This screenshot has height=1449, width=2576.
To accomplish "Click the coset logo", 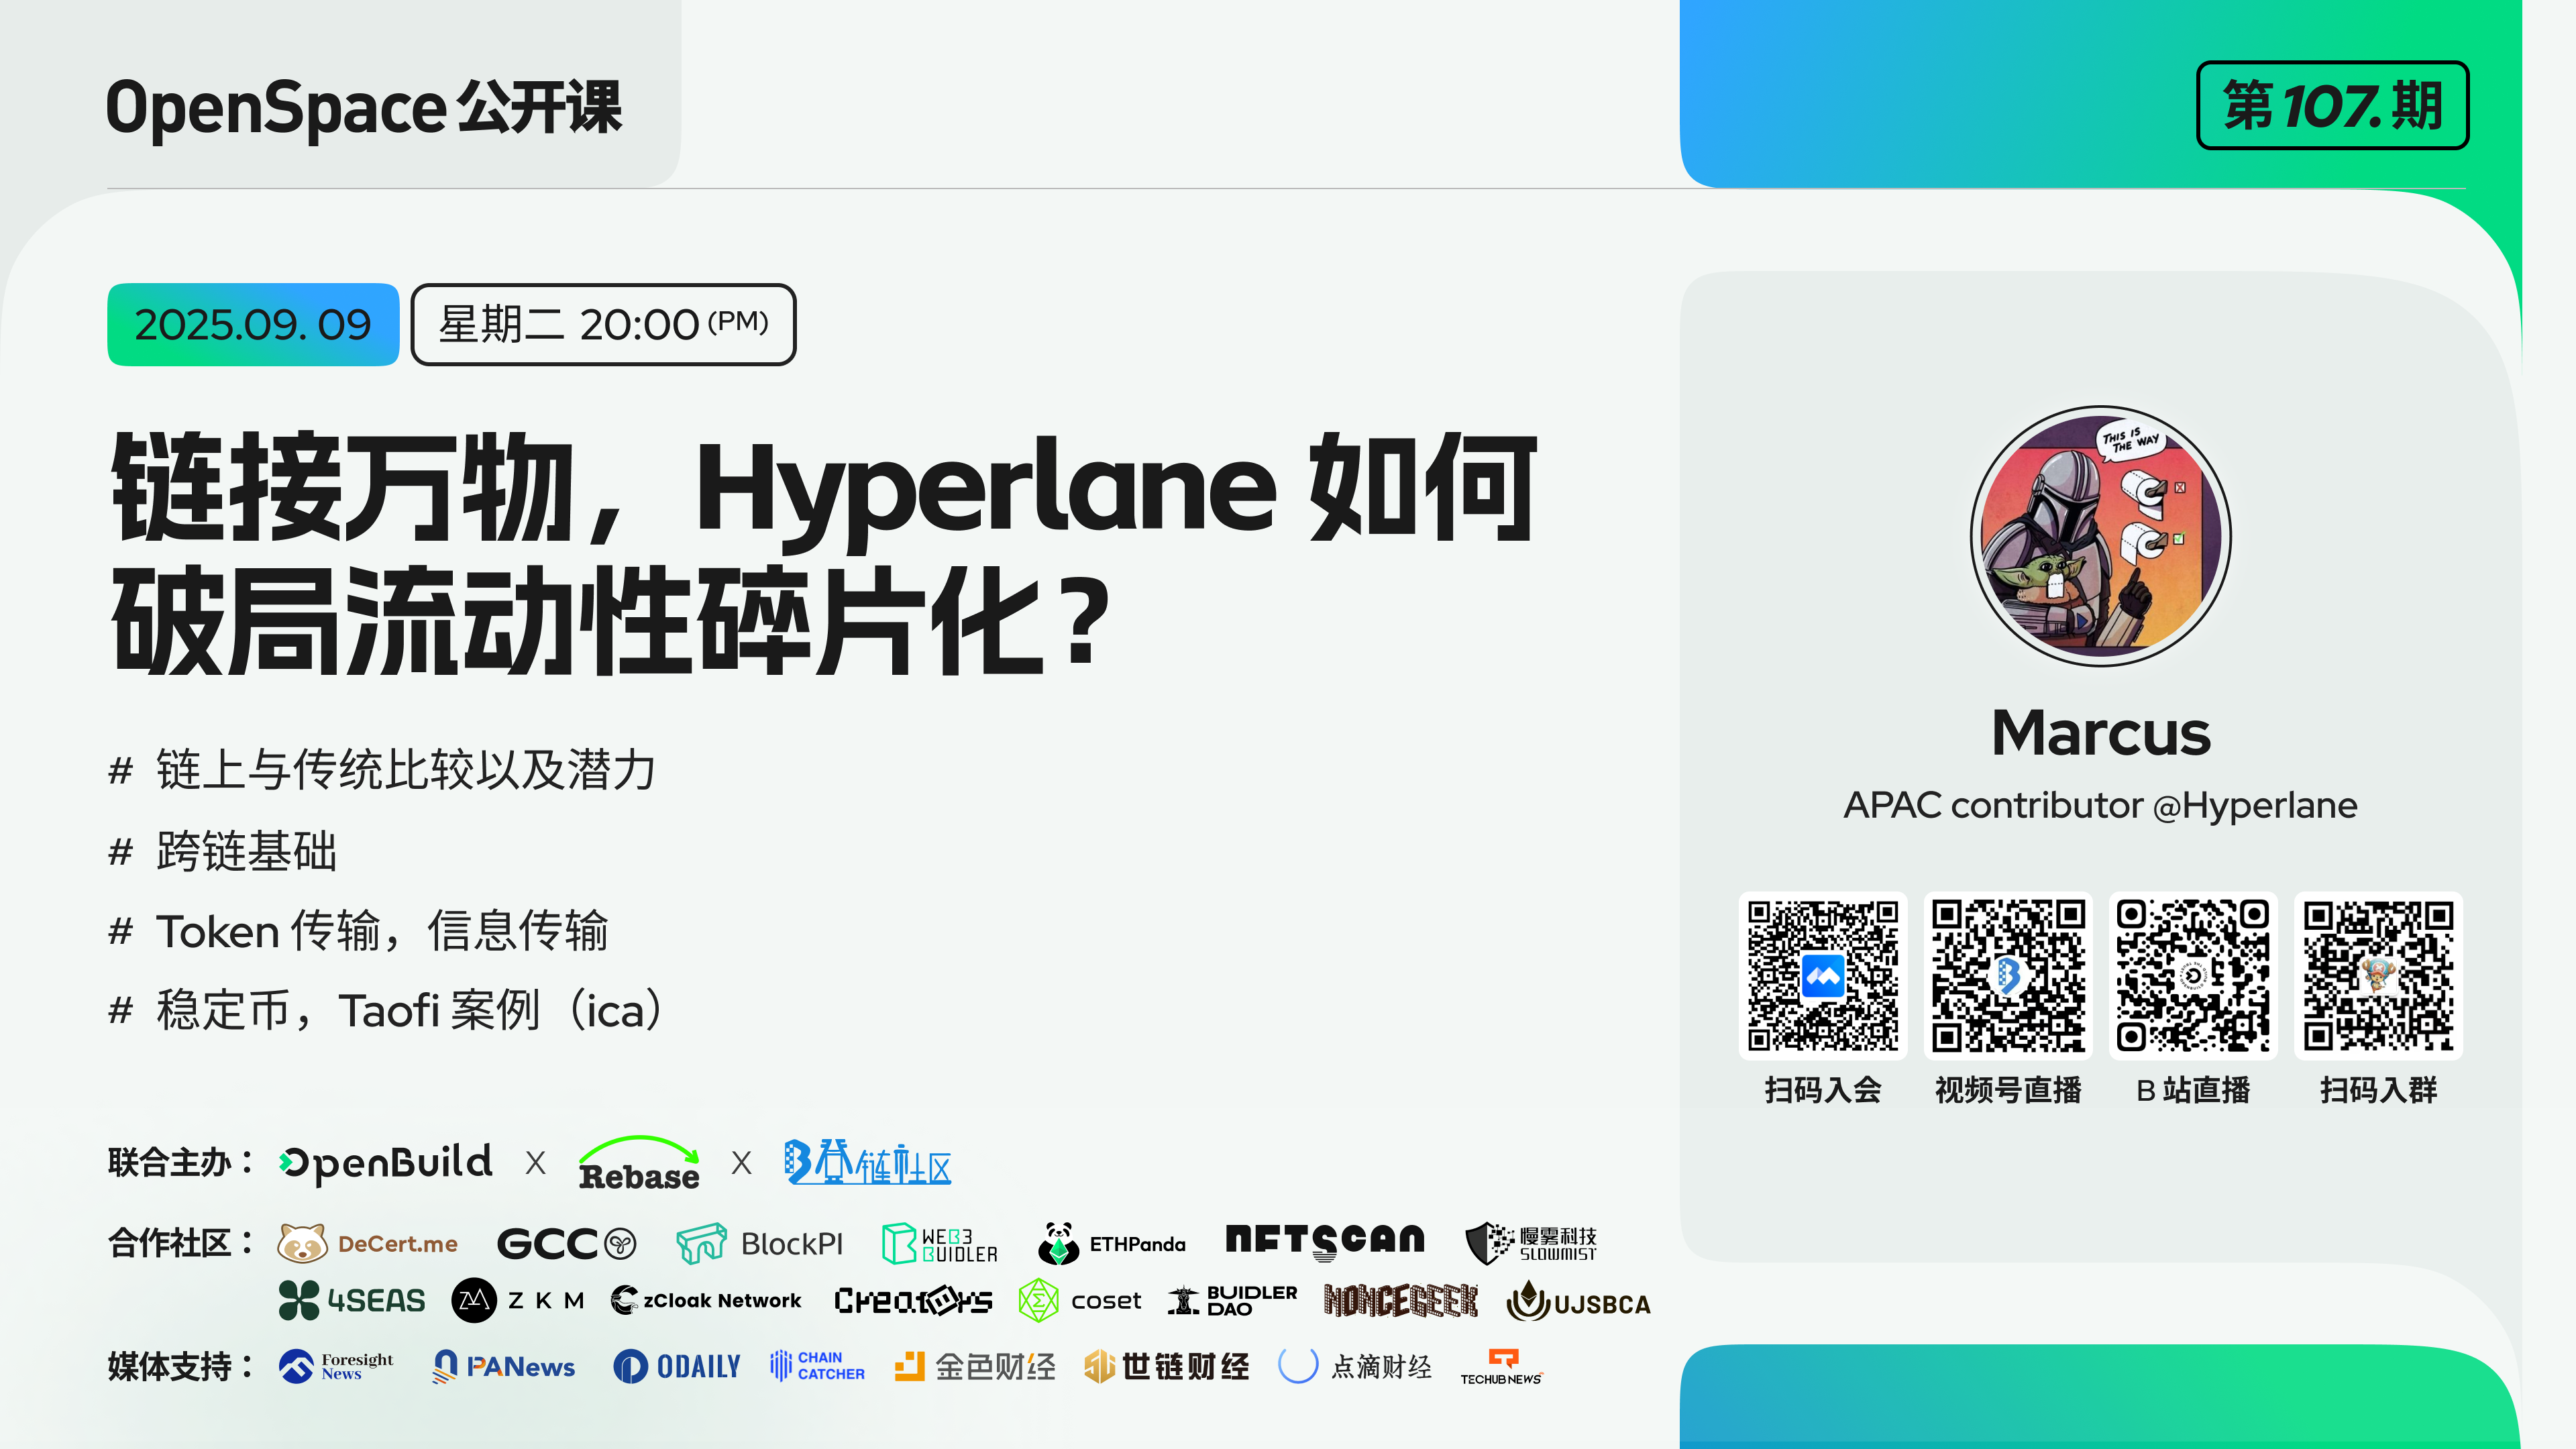I will click(x=1079, y=1300).
